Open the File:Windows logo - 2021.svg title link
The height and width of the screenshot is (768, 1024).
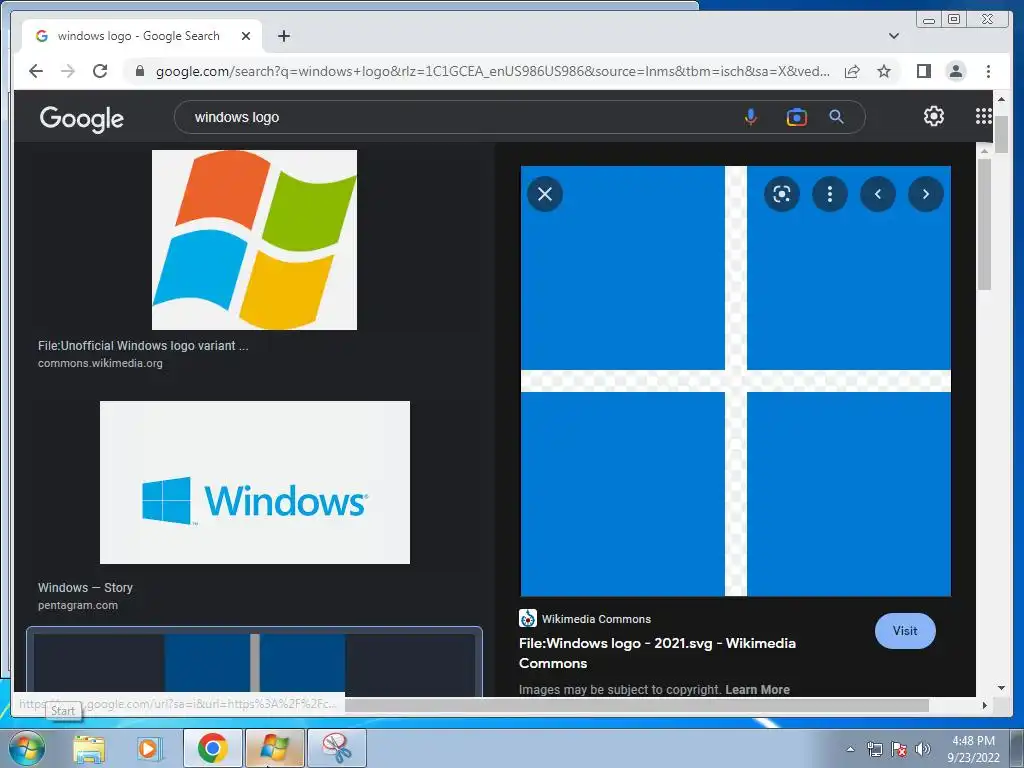(658, 653)
